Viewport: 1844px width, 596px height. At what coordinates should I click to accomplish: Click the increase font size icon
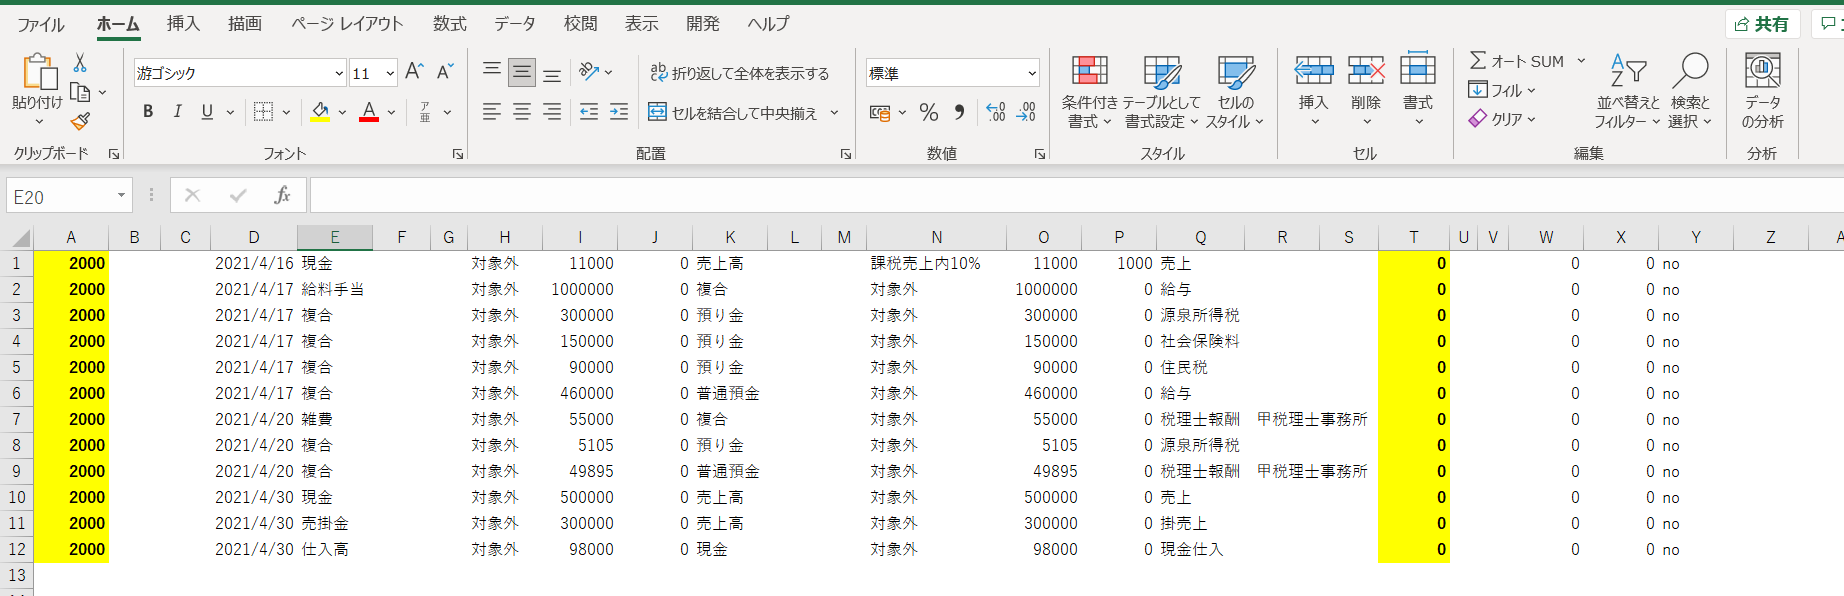click(x=414, y=72)
